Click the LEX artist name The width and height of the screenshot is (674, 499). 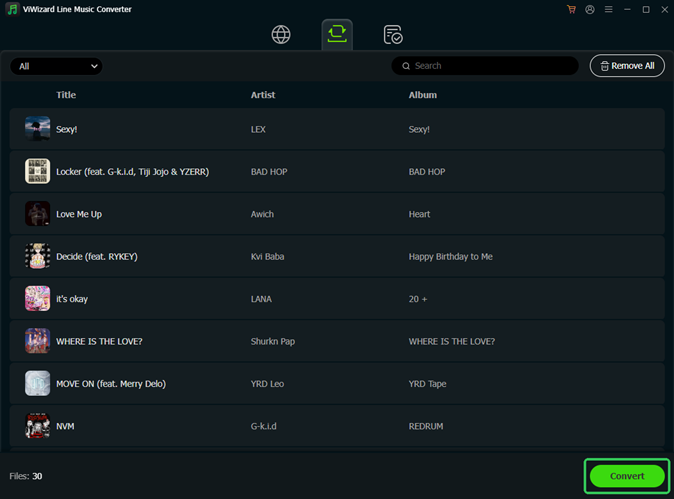(x=258, y=129)
